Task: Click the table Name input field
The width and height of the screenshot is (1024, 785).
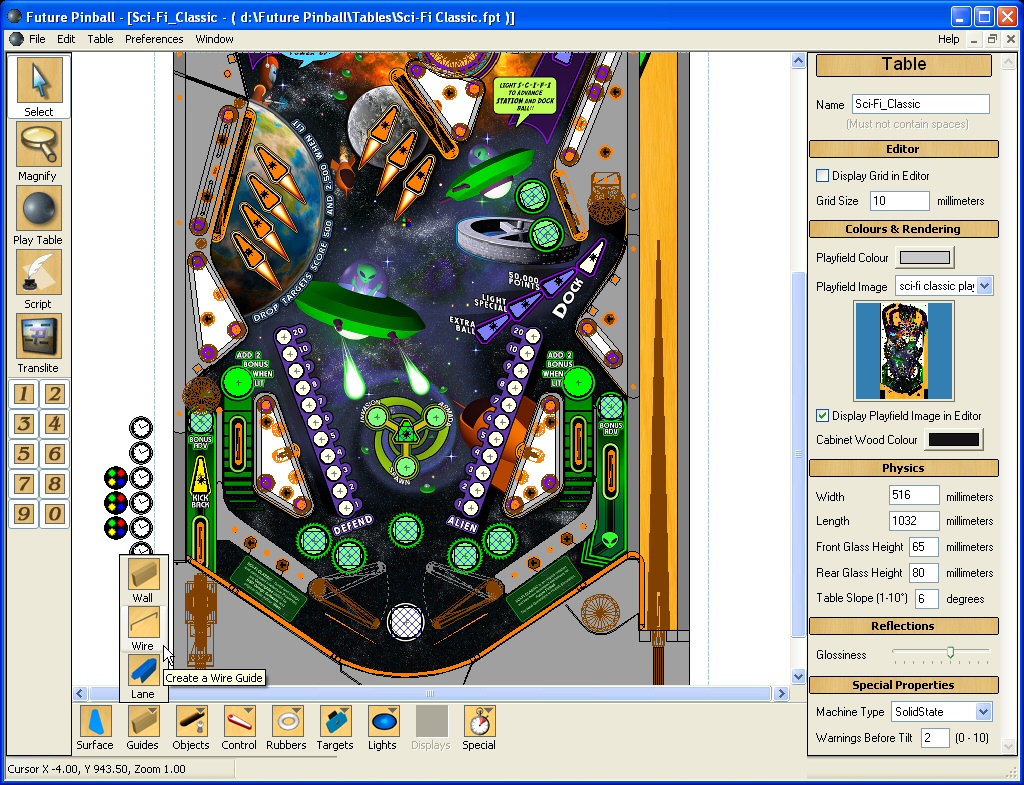Action: click(x=919, y=104)
